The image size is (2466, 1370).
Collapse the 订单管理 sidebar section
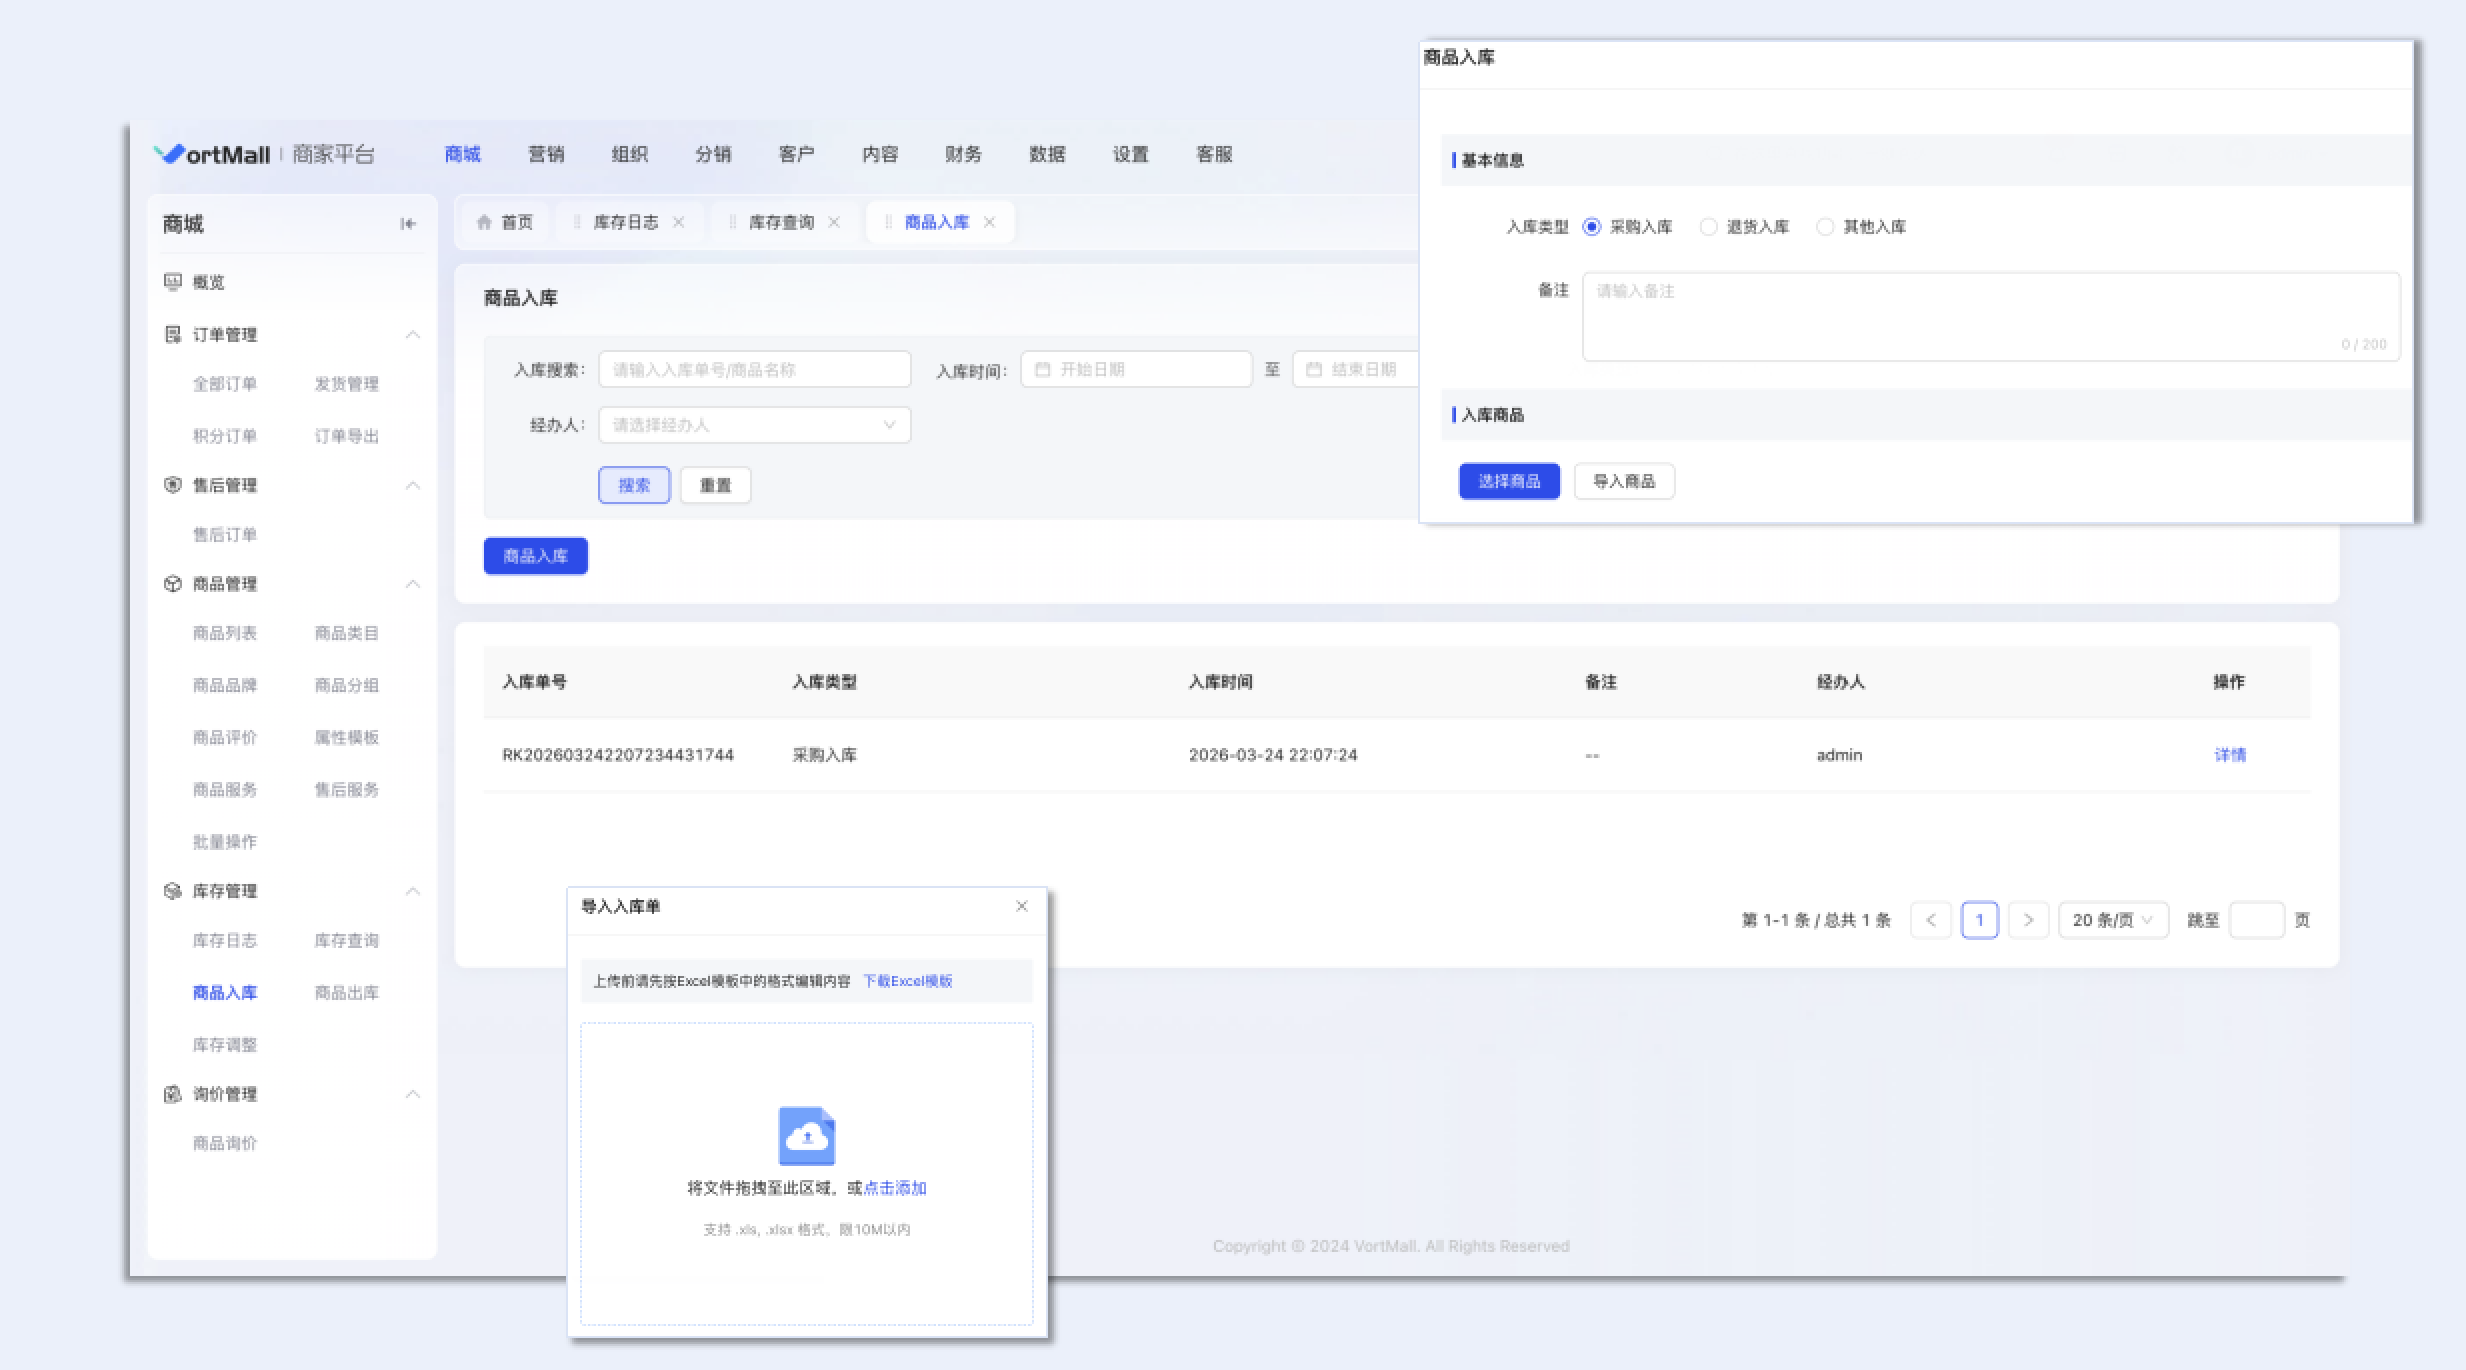click(x=412, y=335)
